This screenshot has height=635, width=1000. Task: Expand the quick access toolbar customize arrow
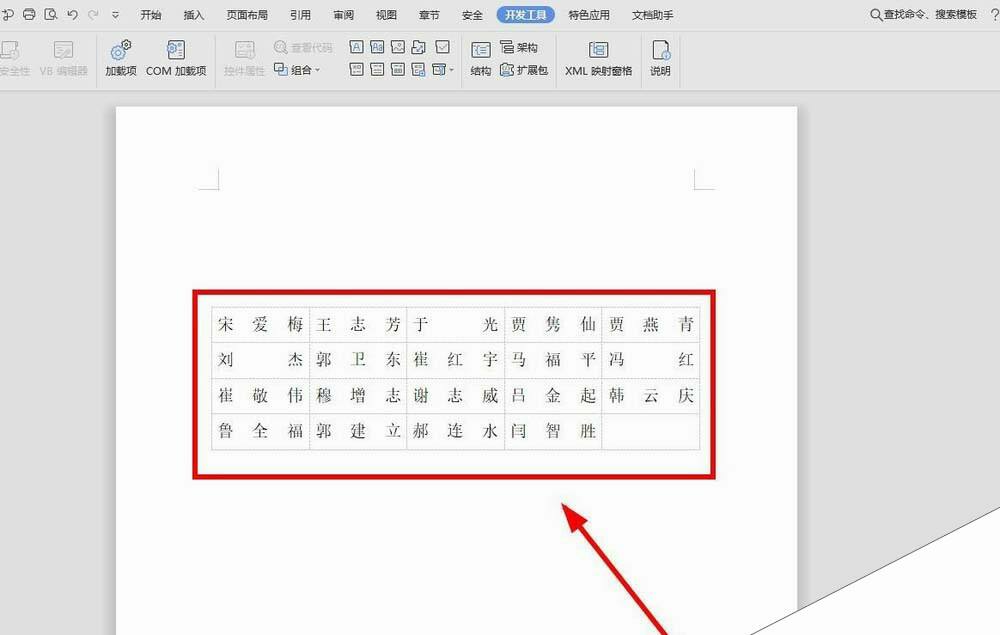click(115, 15)
